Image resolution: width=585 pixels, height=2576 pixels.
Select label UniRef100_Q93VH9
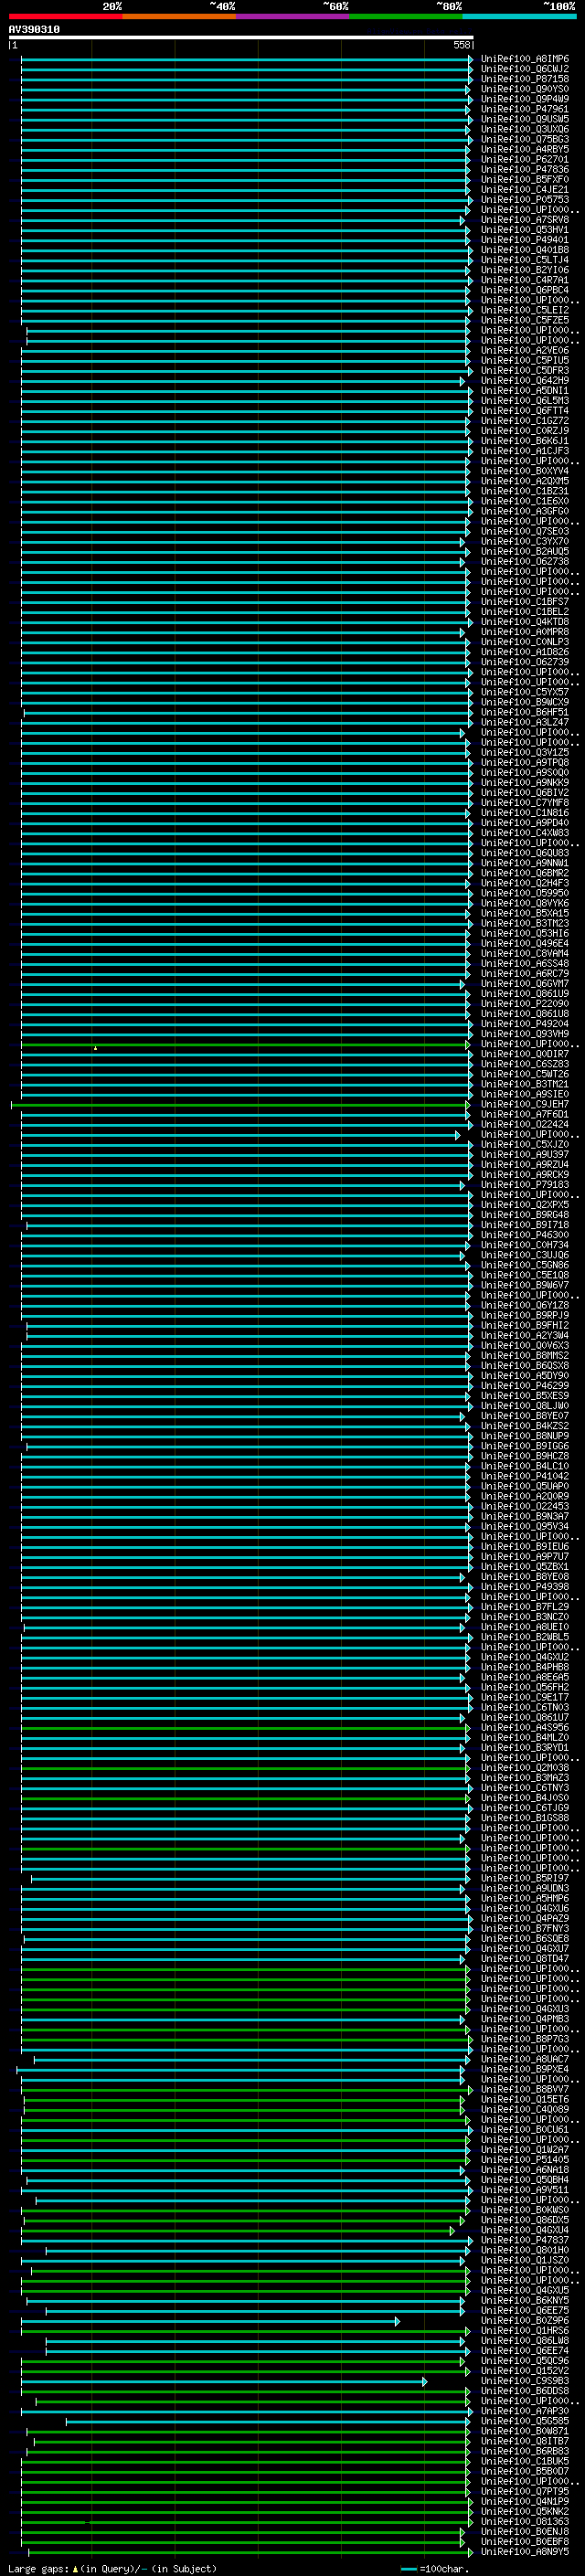click(525, 1033)
